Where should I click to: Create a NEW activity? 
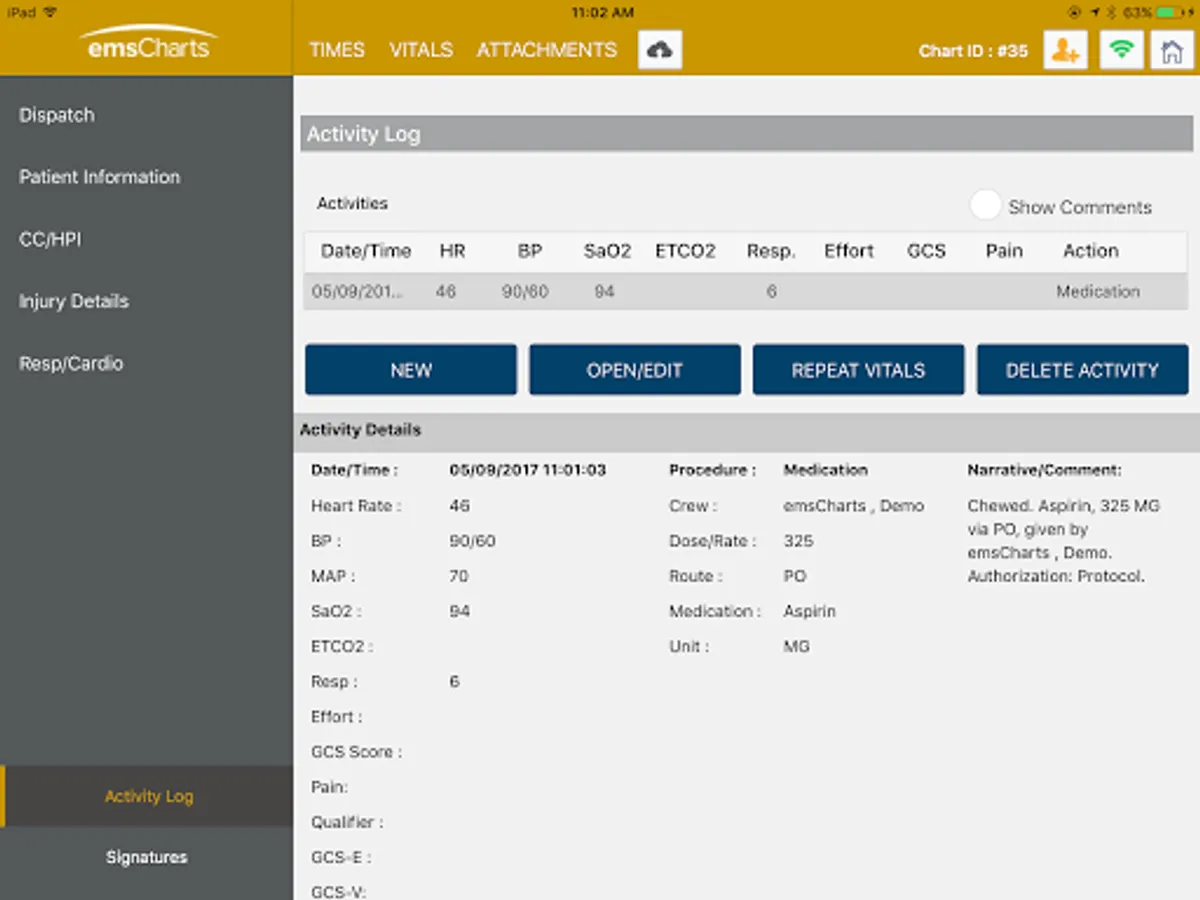(x=411, y=370)
